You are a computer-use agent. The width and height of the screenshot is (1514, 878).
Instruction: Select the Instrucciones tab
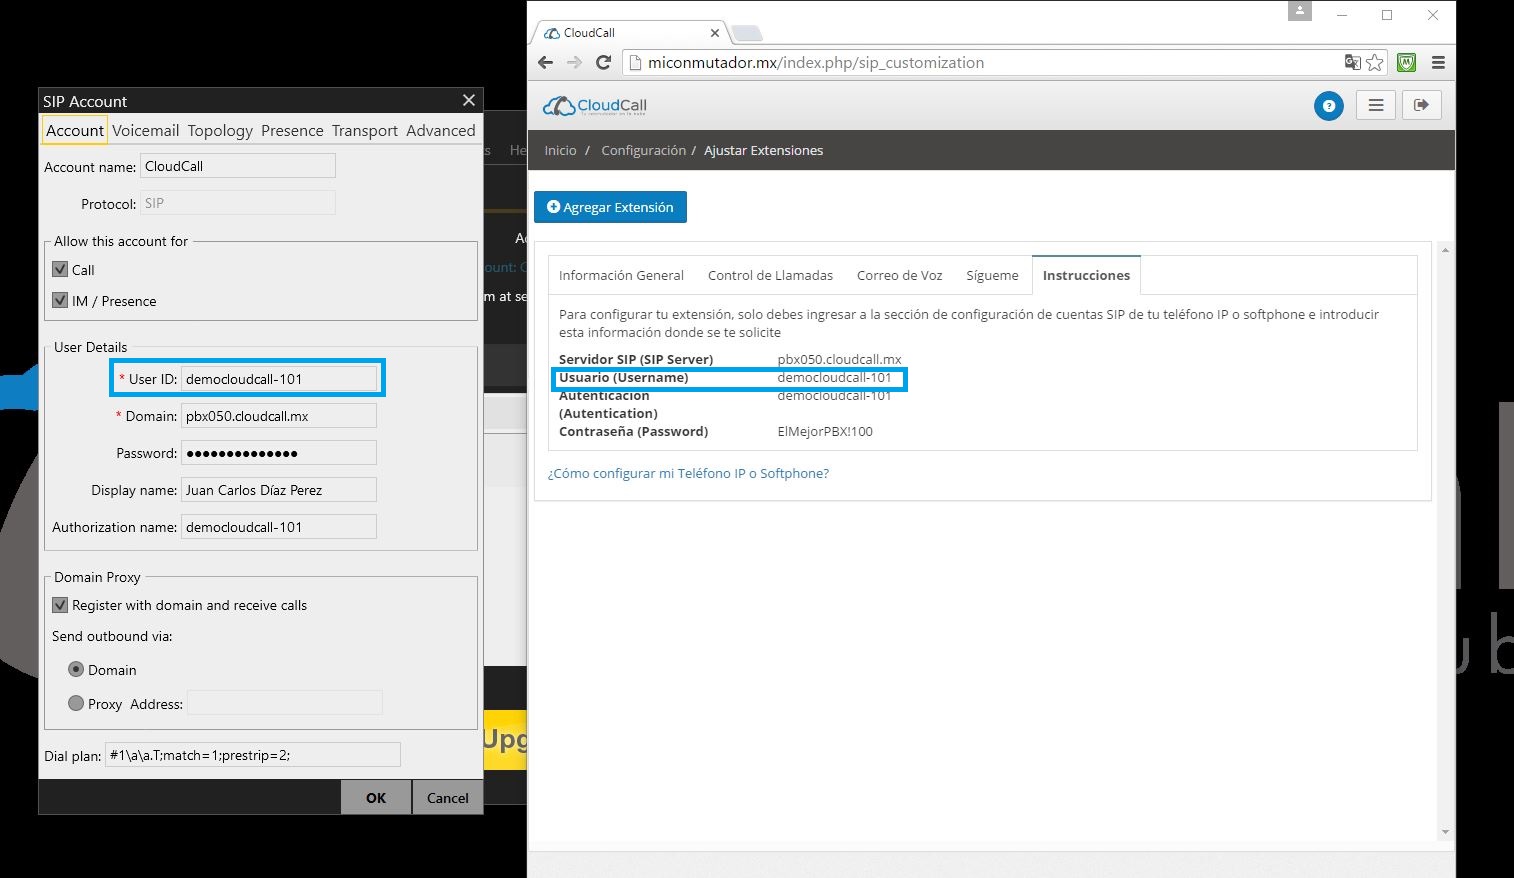pos(1086,275)
